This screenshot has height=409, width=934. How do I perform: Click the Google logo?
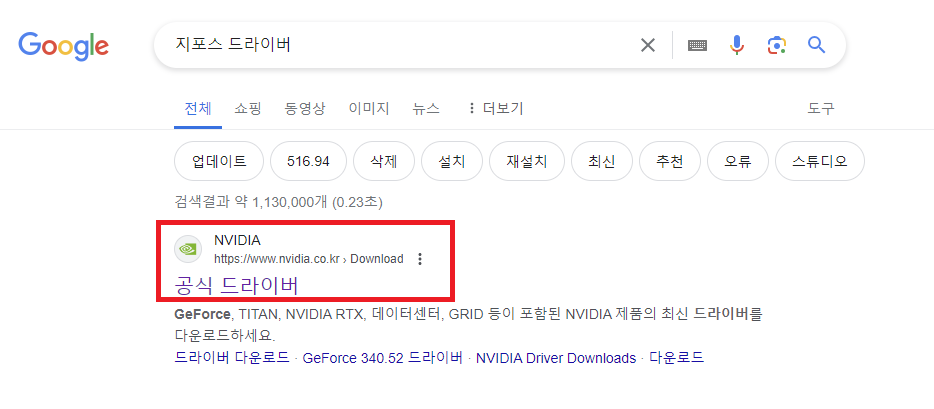click(63, 46)
